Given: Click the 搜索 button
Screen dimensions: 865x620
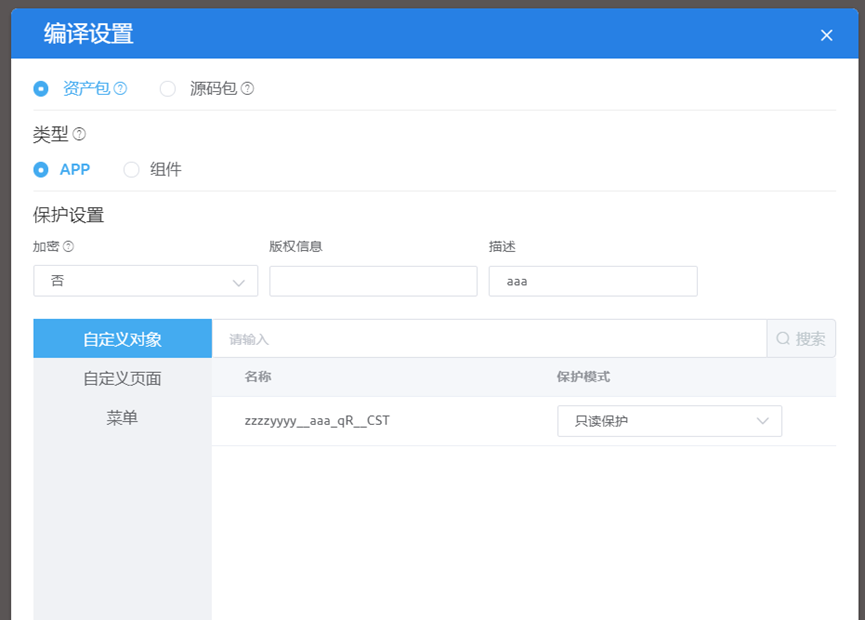Looking at the screenshot, I should 801,339.
